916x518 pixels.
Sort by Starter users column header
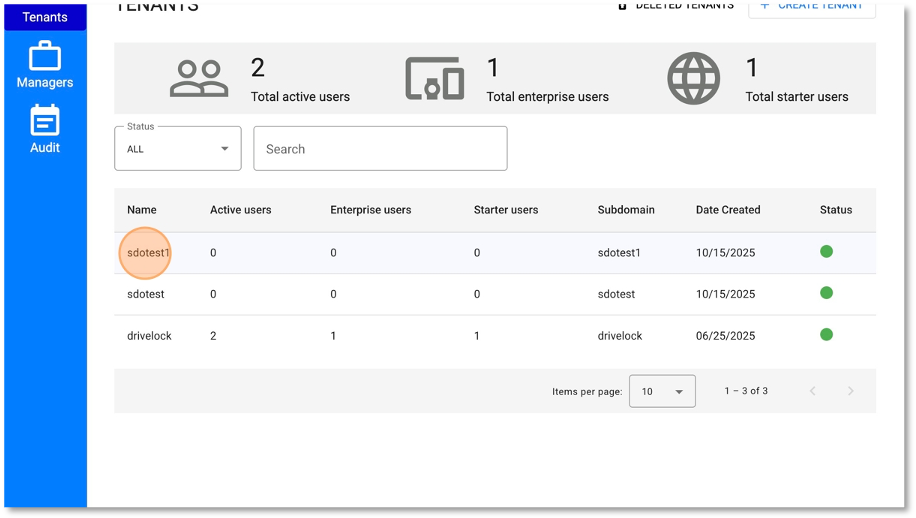pos(506,210)
